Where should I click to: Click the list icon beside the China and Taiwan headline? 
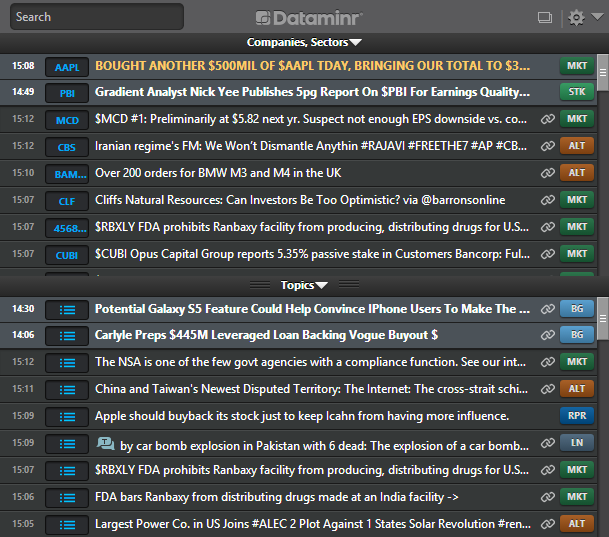point(67,389)
